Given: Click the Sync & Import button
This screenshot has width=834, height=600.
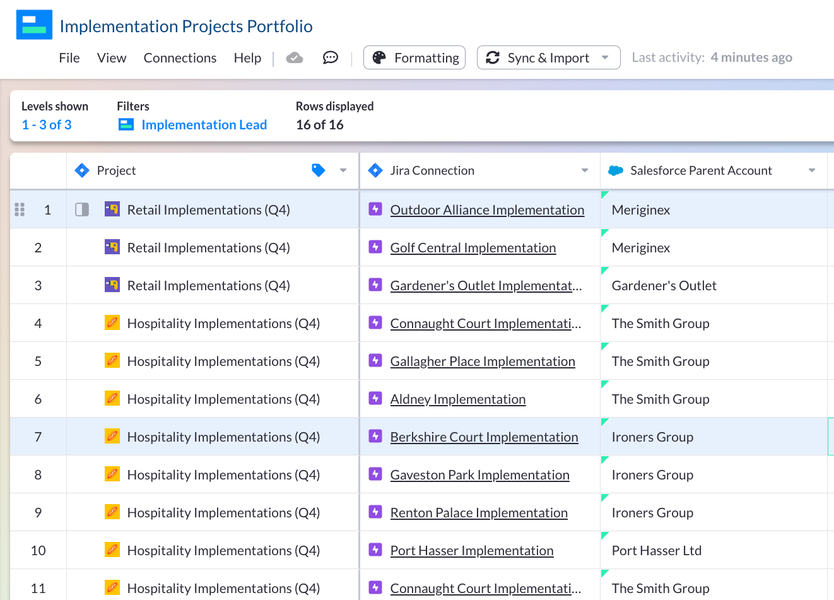Looking at the screenshot, I should 548,57.
